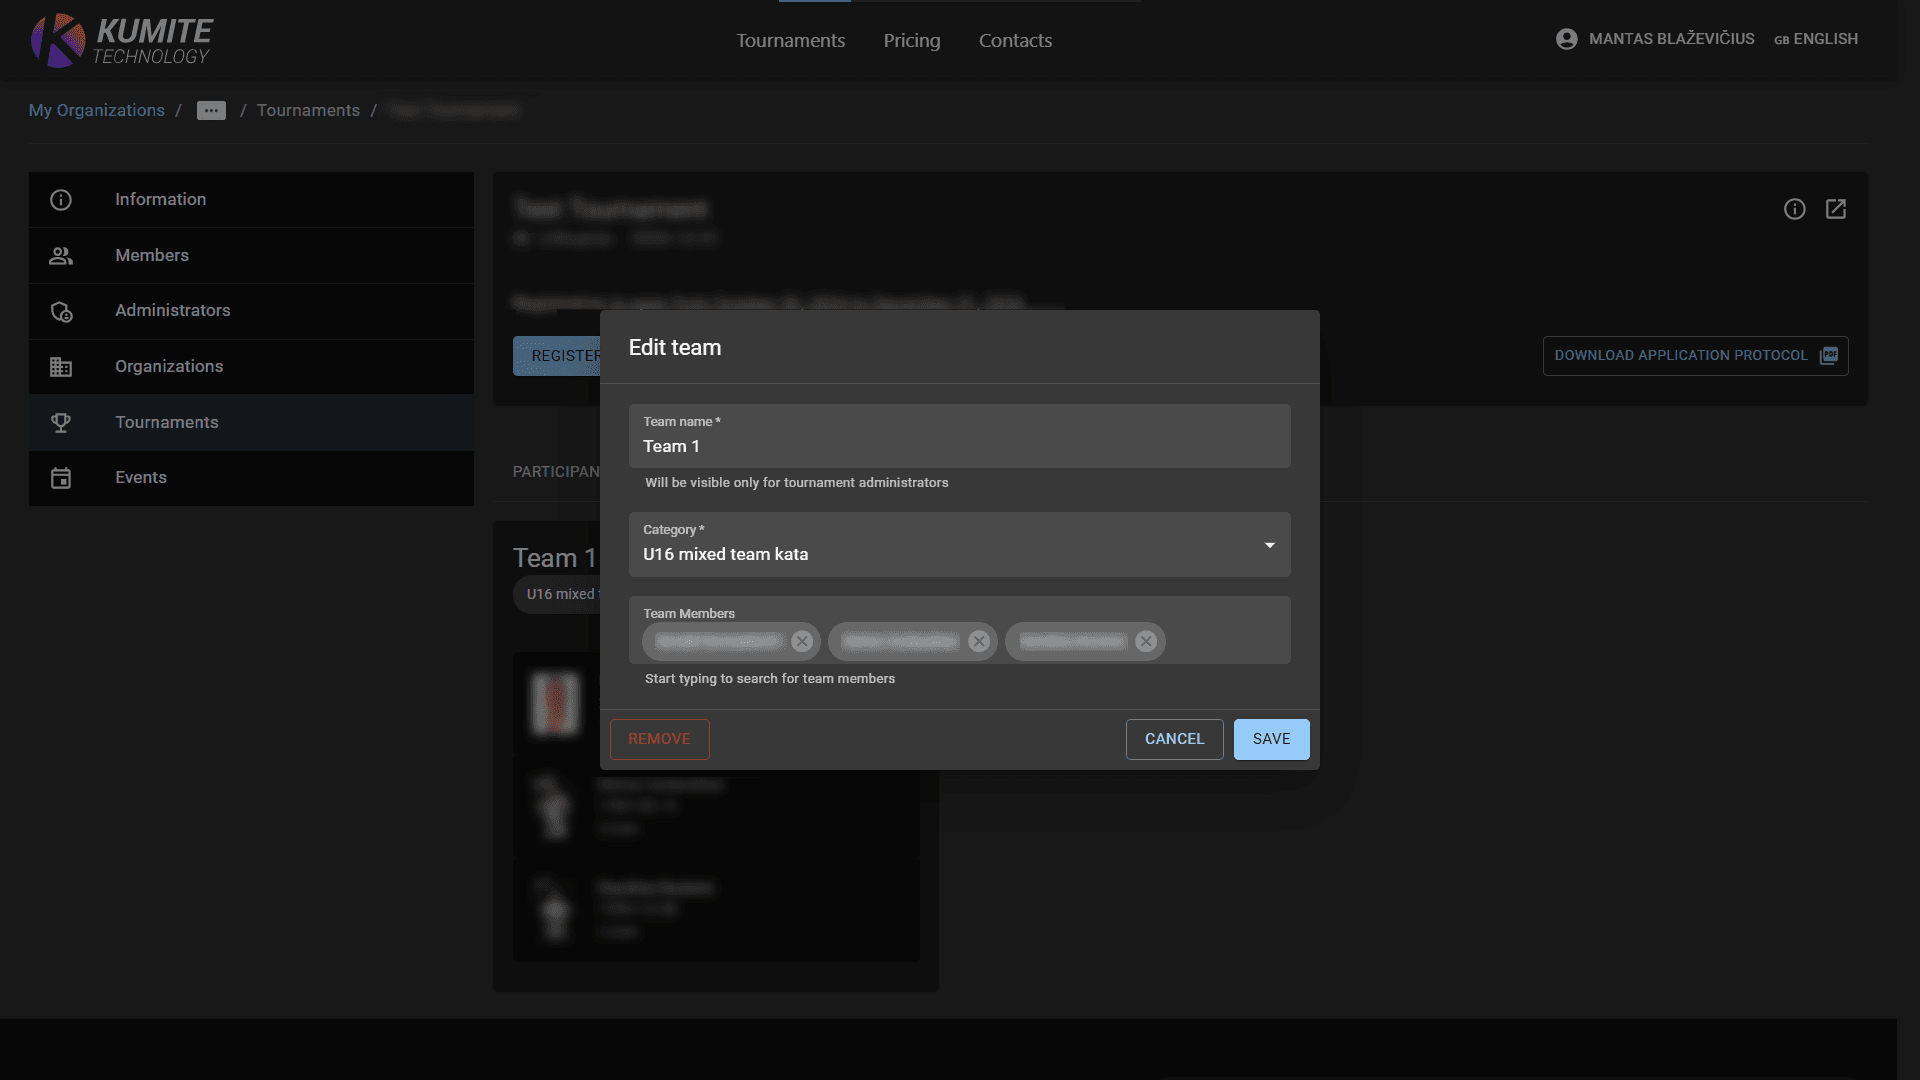Remove the second team member chip
1920x1080 pixels.
979,641
